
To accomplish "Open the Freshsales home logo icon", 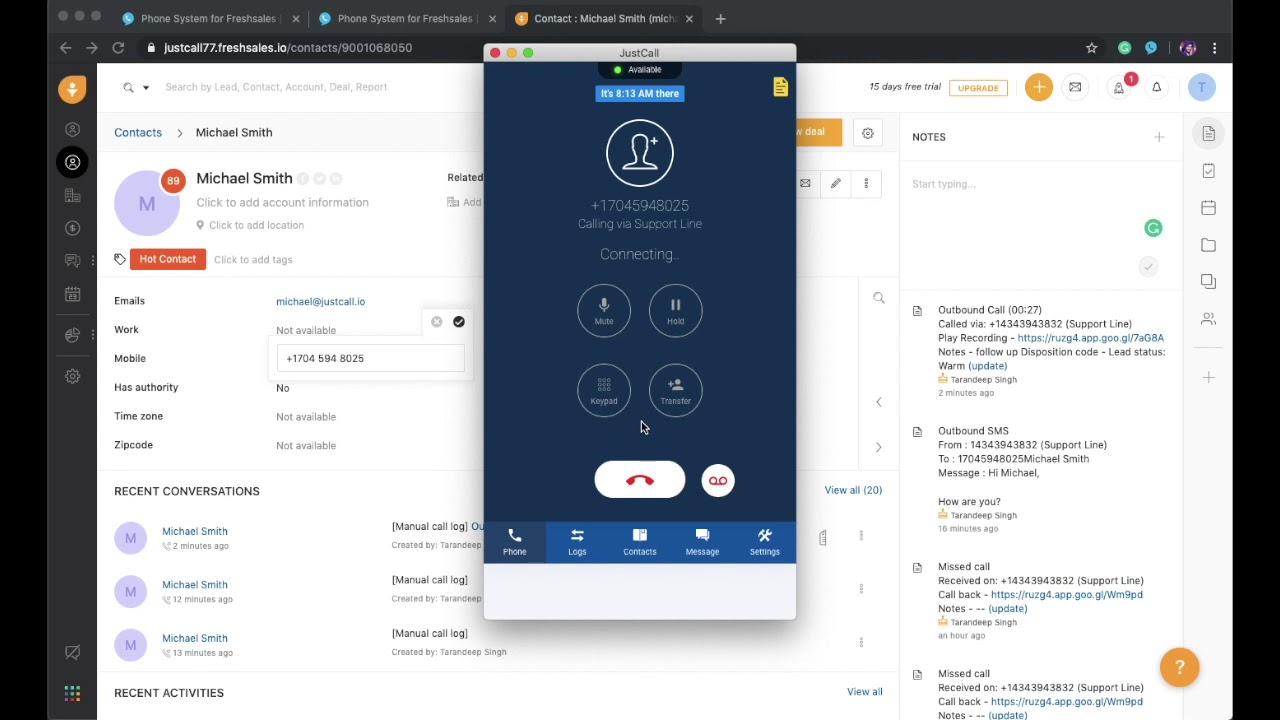I will point(72,89).
